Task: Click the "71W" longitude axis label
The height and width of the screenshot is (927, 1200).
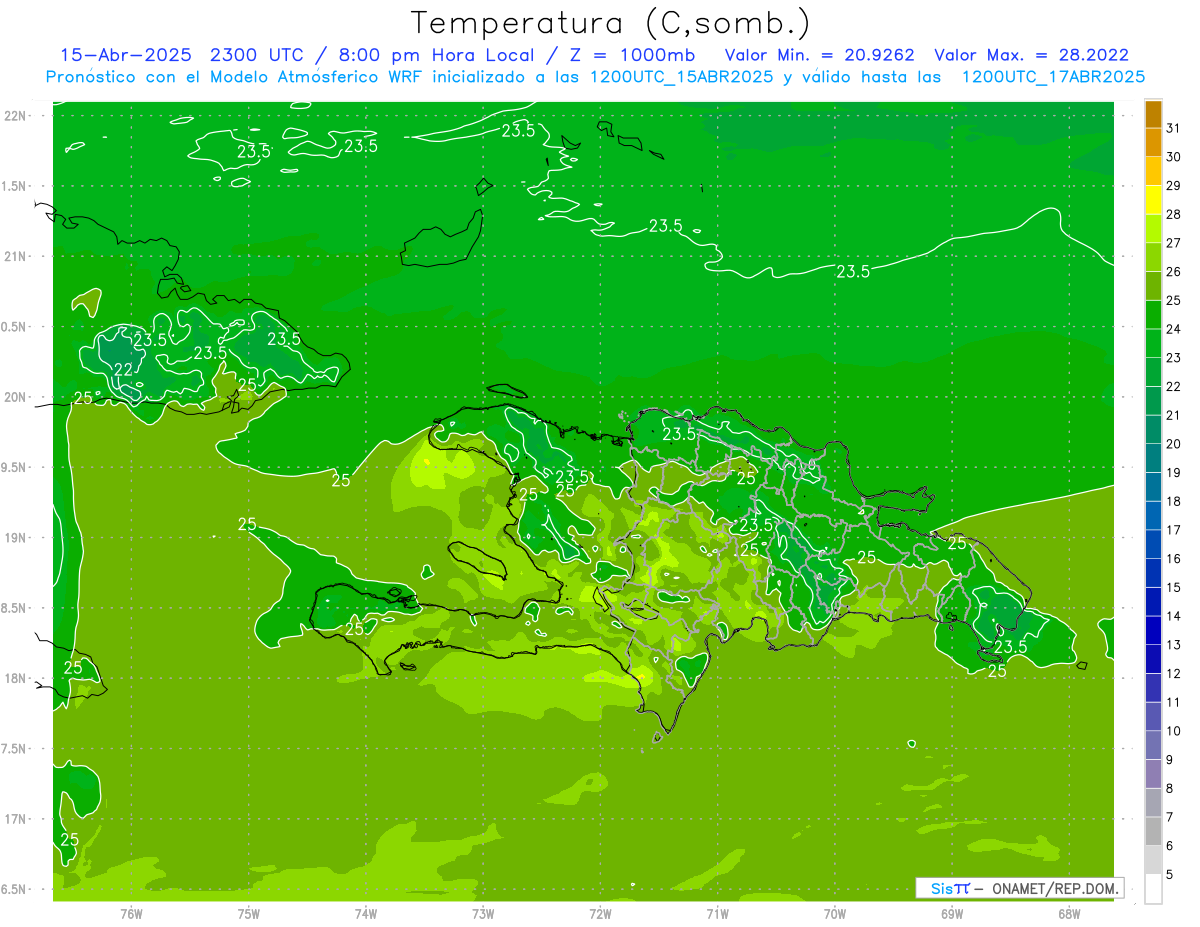Action: 717,913
